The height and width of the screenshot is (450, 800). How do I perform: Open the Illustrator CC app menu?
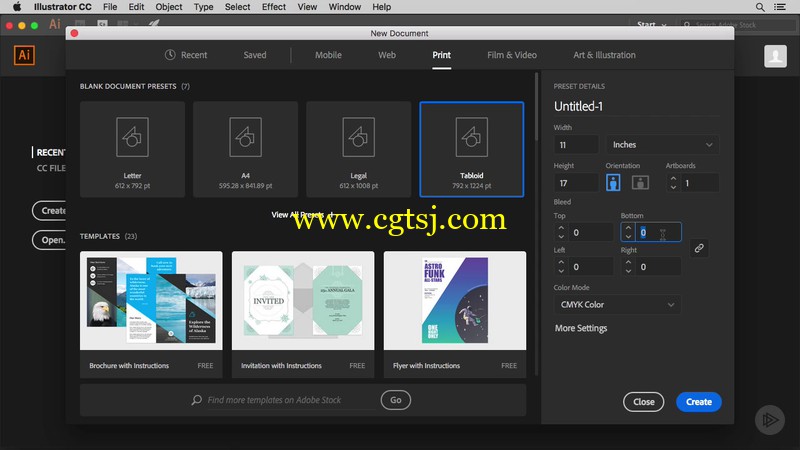click(x=62, y=7)
